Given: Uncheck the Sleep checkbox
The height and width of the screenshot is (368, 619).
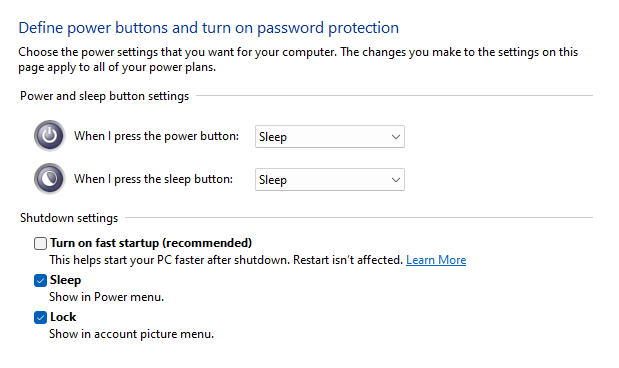Looking at the screenshot, I should [x=40, y=280].
